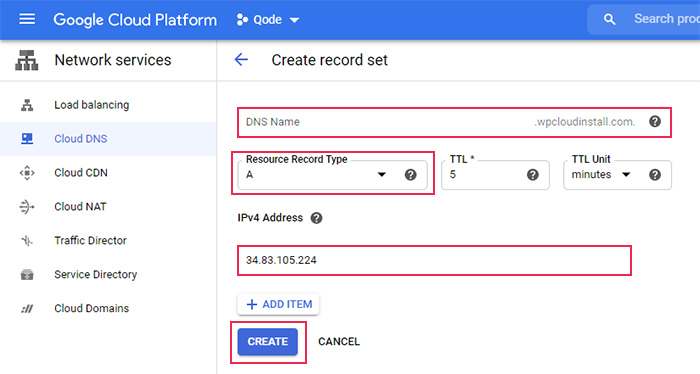700x374 pixels.
Task: Click the Network services heading
Action: coord(113,60)
